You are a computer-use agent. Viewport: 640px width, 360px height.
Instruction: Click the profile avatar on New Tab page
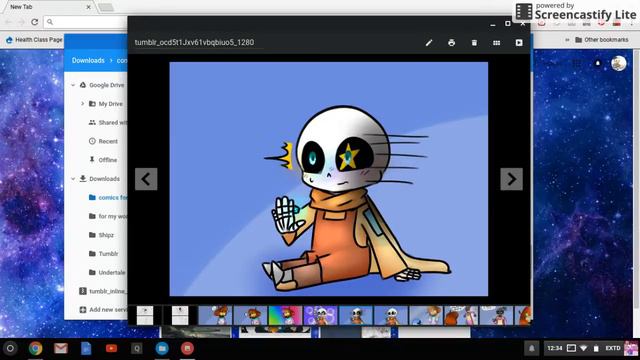pyautogui.click(x=618, y=63)
